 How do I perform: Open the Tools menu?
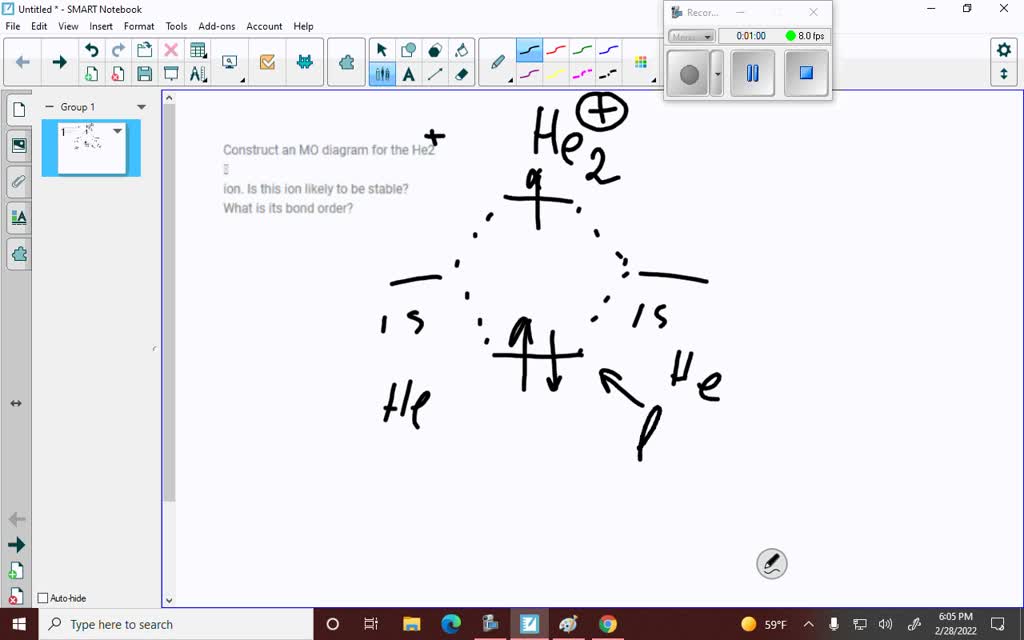pos(176,26)
